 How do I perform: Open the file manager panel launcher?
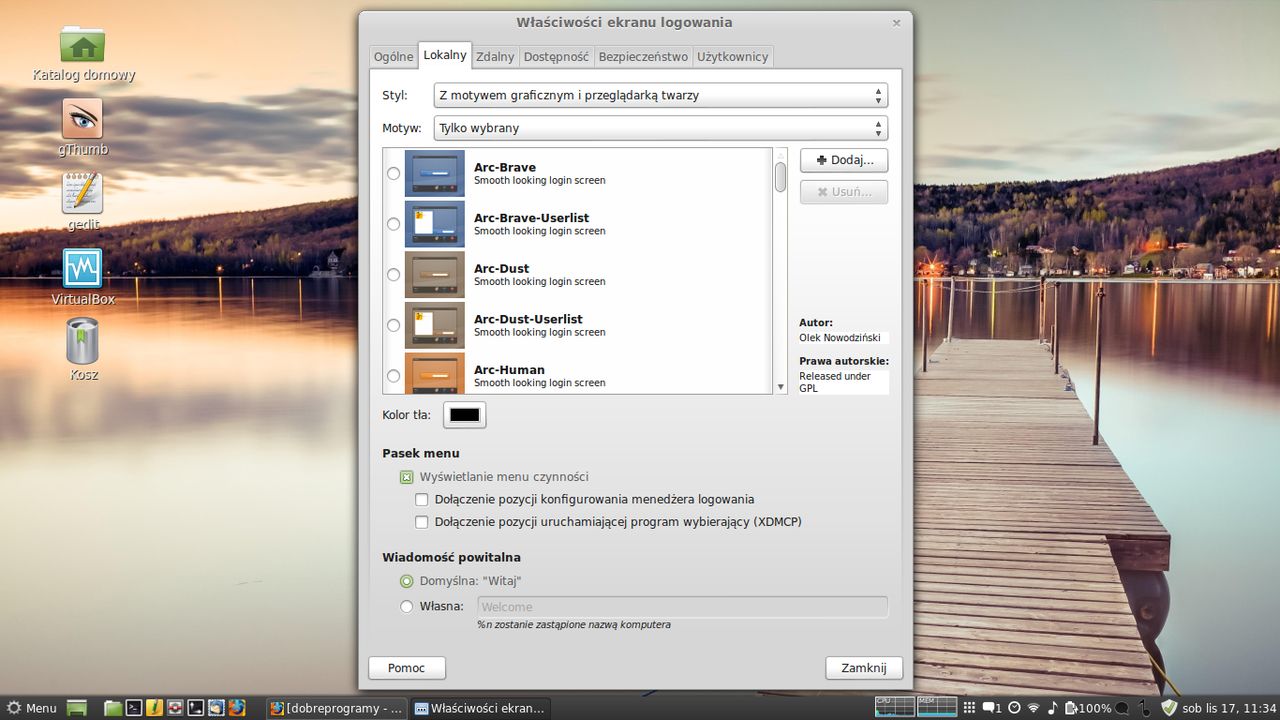112,708
